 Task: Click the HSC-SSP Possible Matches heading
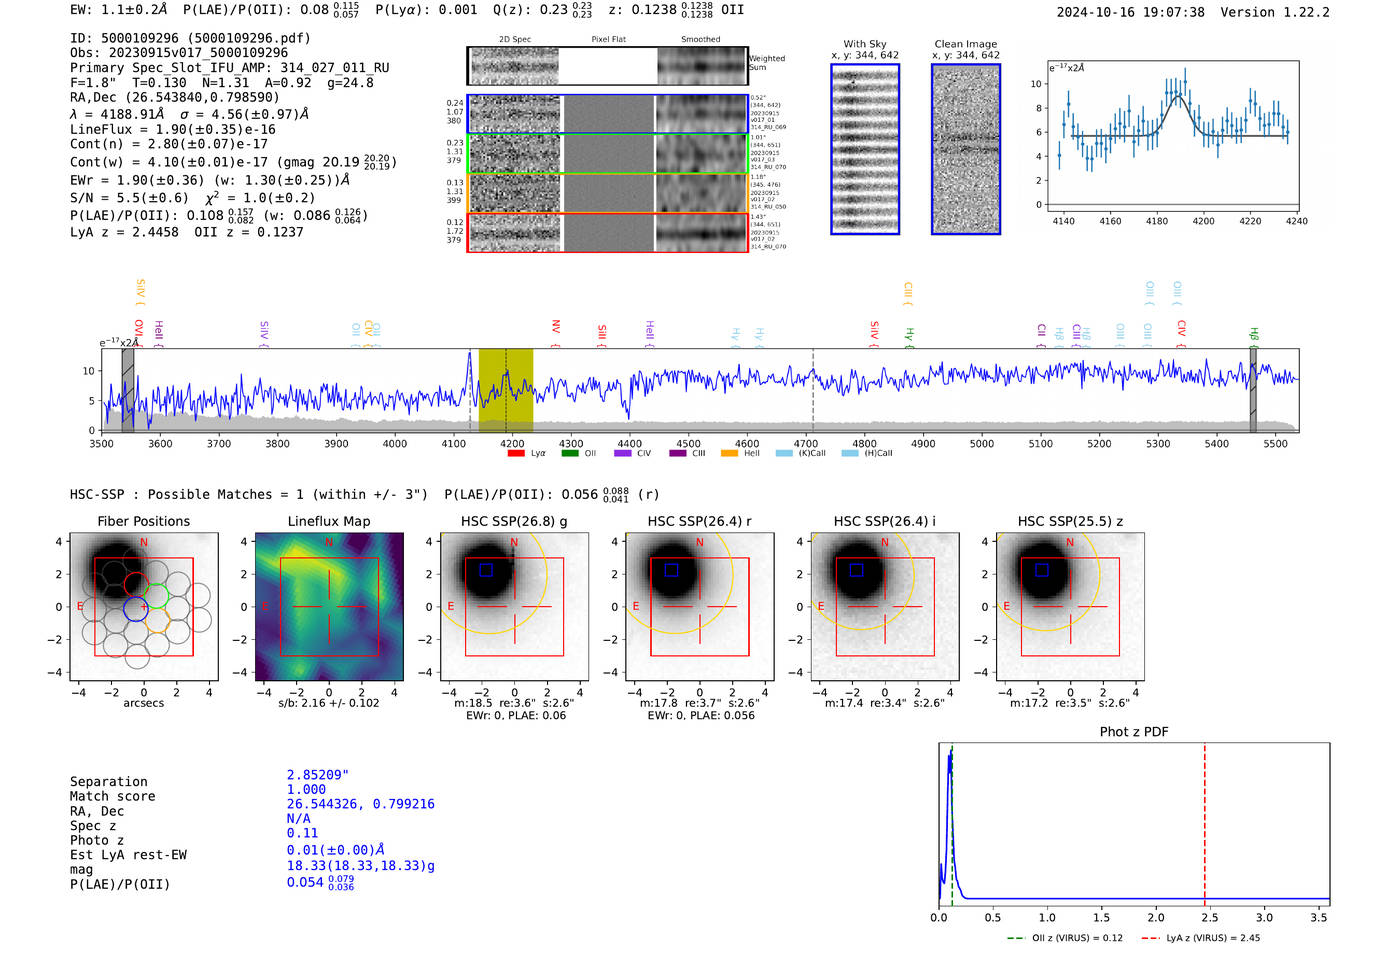pyautogui.click(x=248, y=494)
